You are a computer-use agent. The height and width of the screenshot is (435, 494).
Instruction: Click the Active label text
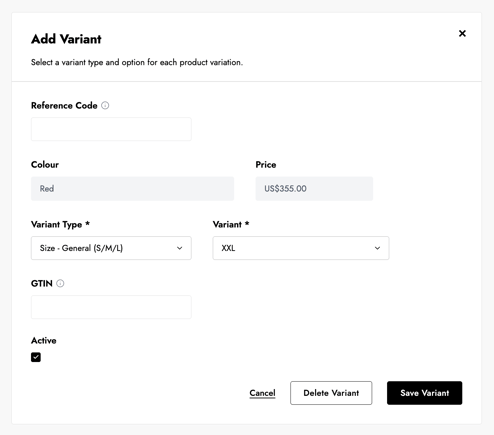[44, 340]
